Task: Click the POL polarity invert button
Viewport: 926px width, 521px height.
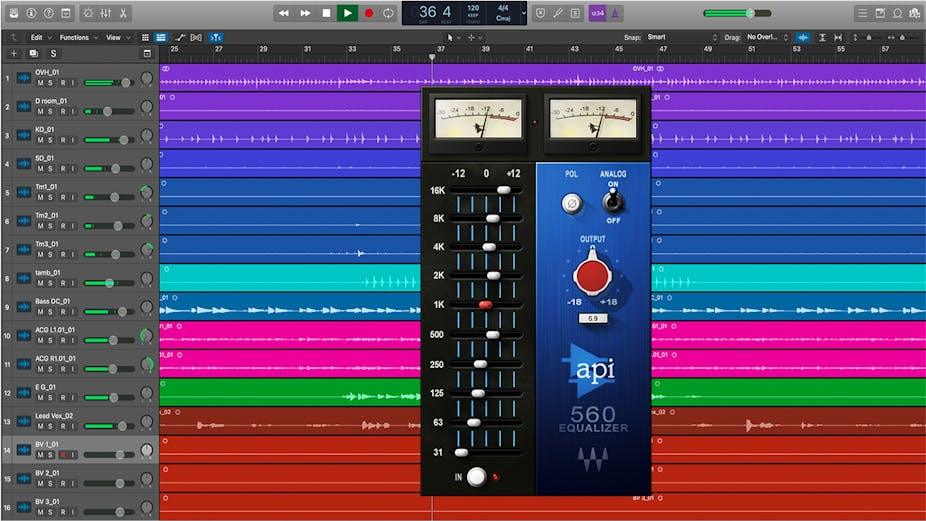Action: pos(571,203)
